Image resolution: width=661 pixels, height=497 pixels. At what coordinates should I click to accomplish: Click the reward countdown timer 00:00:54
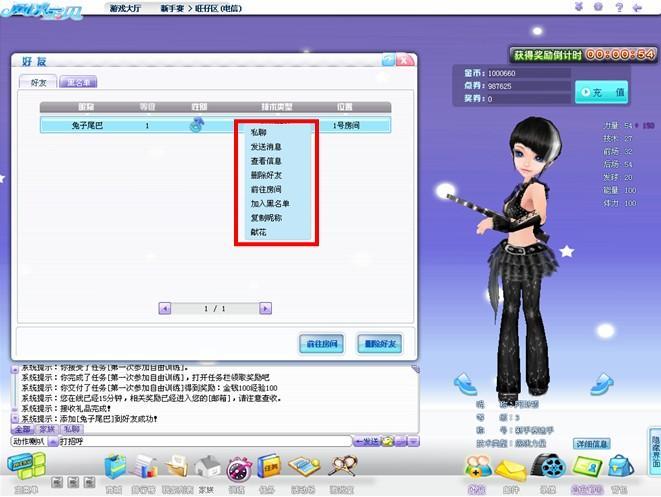(621, 54)
